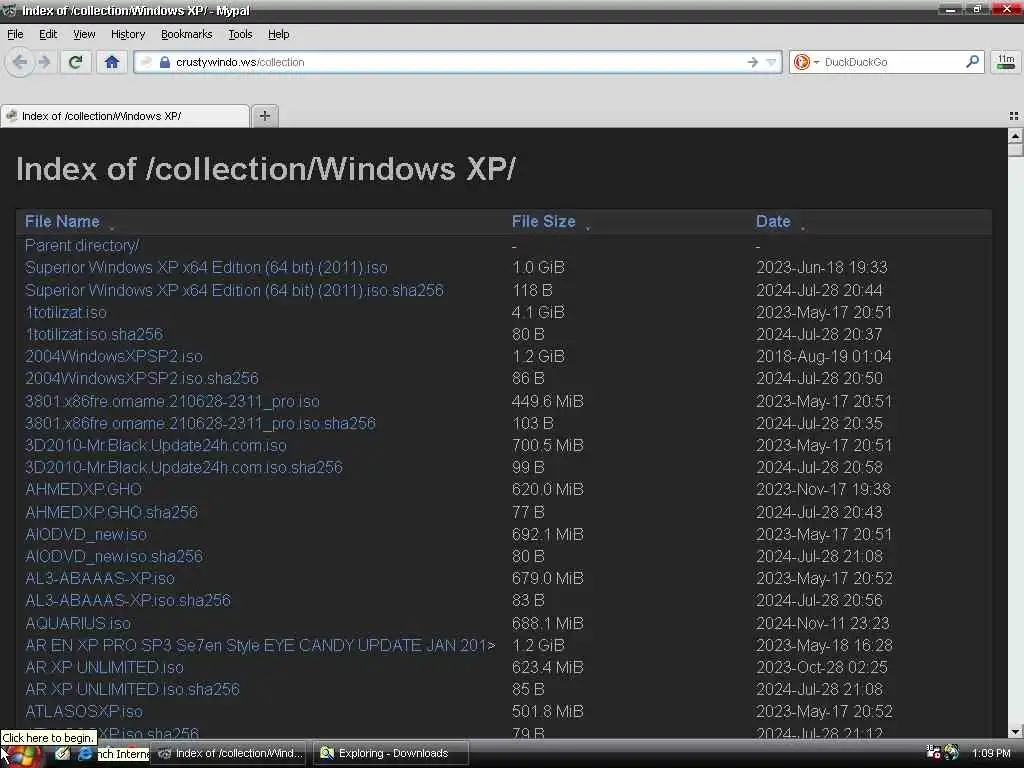Switch to the Index of /collection taskbar button
The image size is (1024, 768).
(x=231, y=753)
